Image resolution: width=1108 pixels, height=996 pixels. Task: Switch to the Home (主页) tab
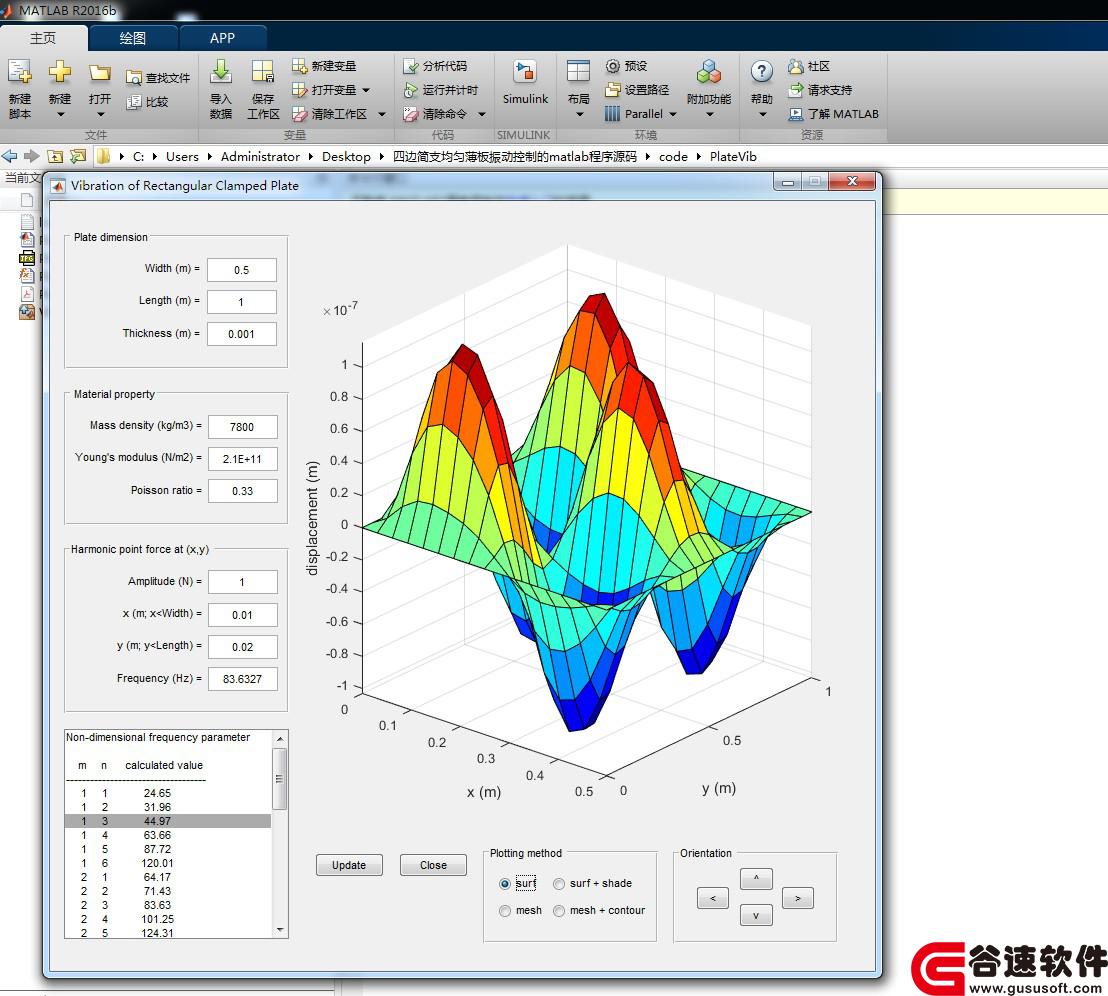pyautogui.click(x=43, y=38)
